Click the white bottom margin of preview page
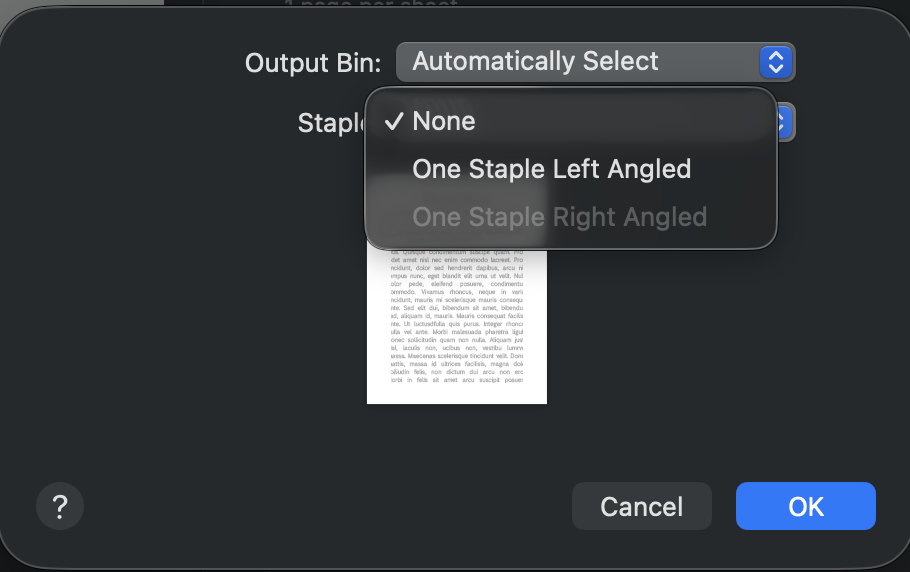 click(x=457, y=394)
